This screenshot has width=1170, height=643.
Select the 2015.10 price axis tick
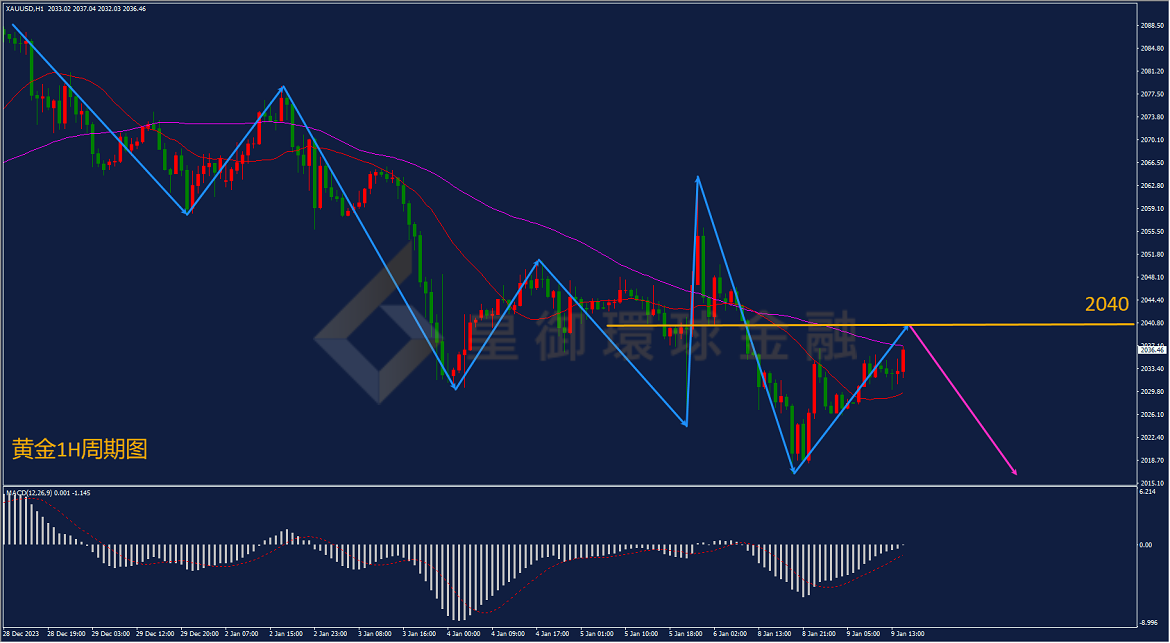pos(1153,483)
